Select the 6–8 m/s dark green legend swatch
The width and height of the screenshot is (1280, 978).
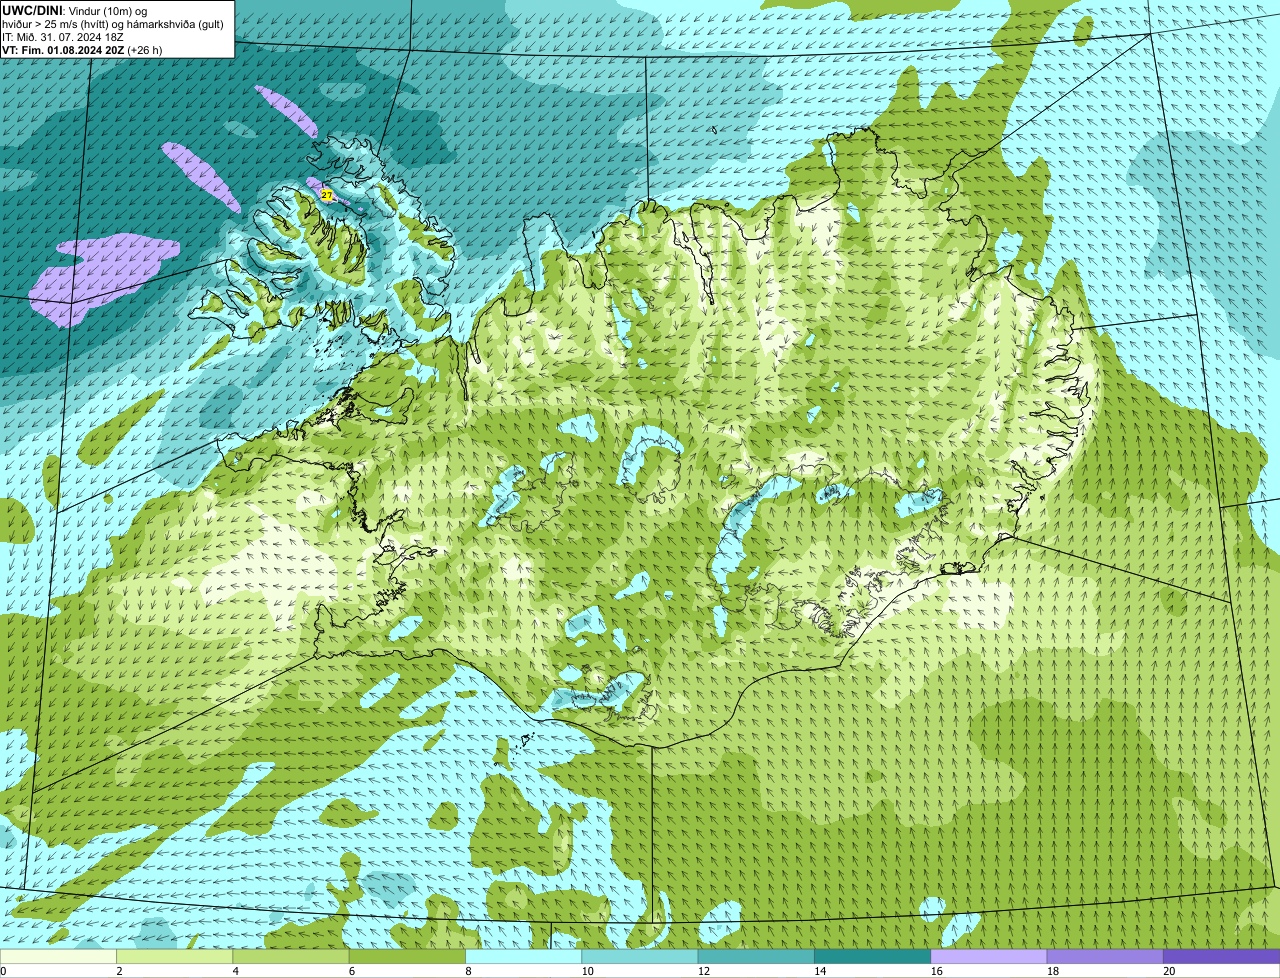pyautogui.click(x=407, y=956)
